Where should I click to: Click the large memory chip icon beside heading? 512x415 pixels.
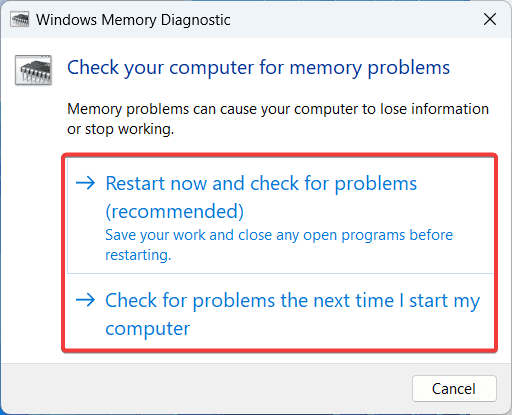[x=33, y=70]
